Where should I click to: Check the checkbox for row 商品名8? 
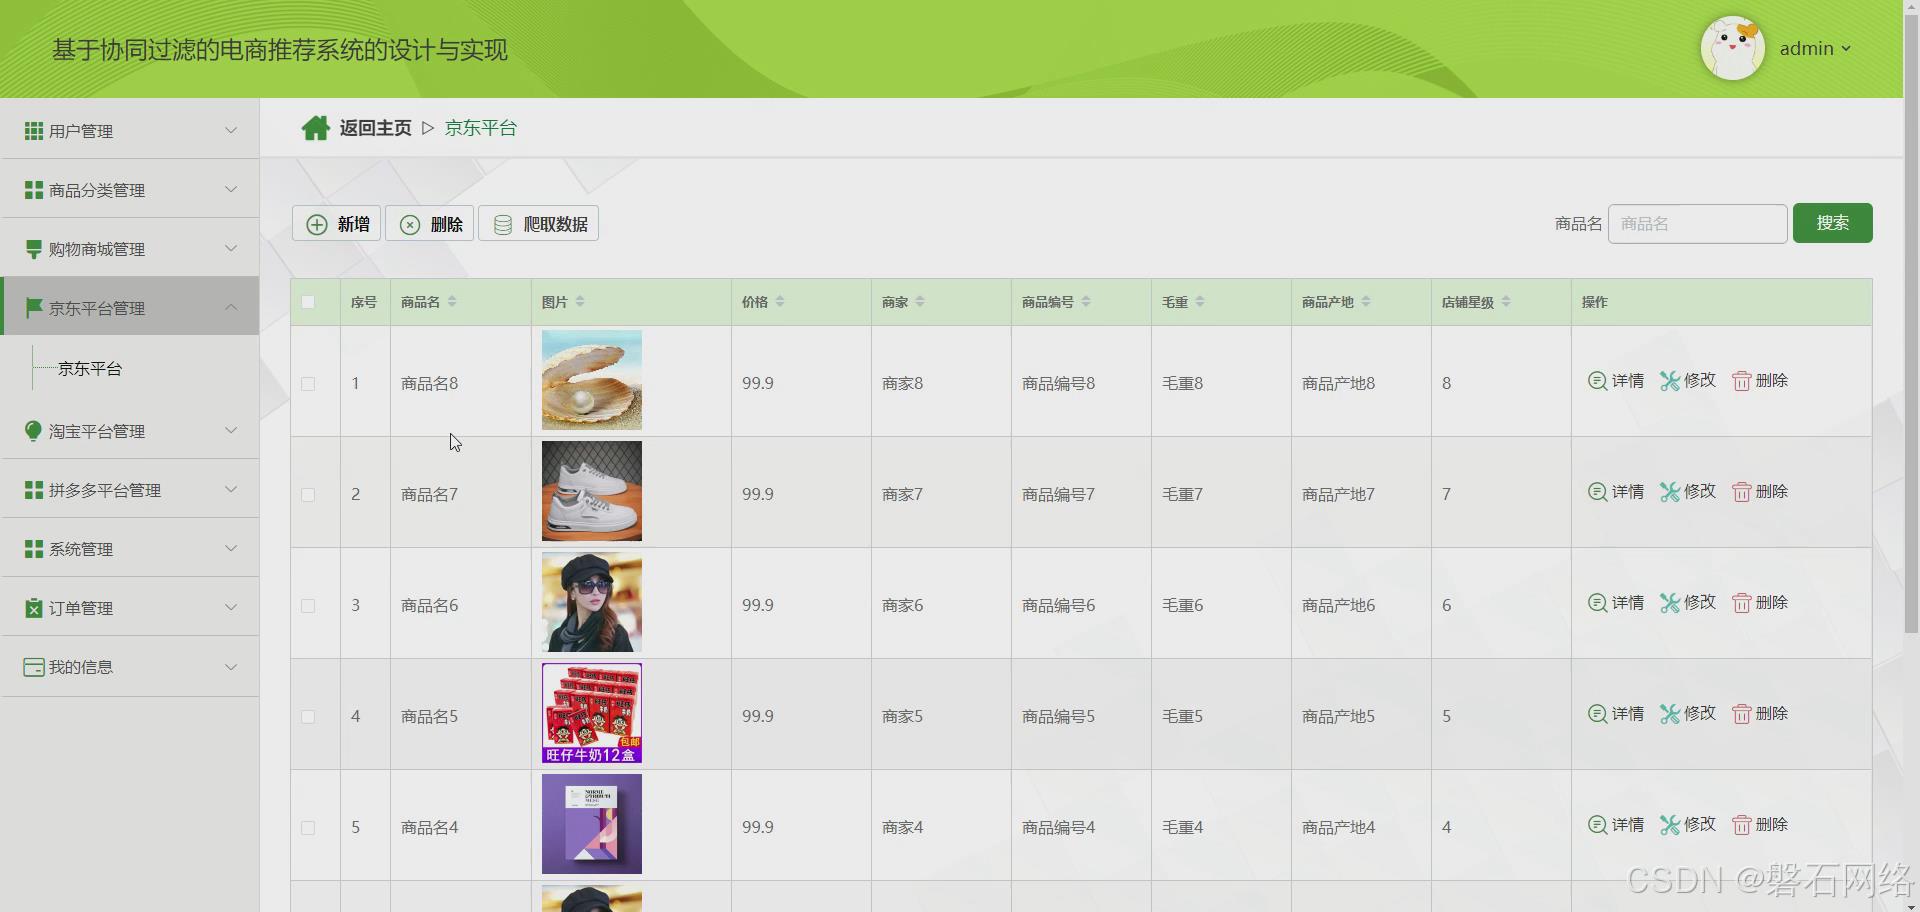[x=308, y=384]
